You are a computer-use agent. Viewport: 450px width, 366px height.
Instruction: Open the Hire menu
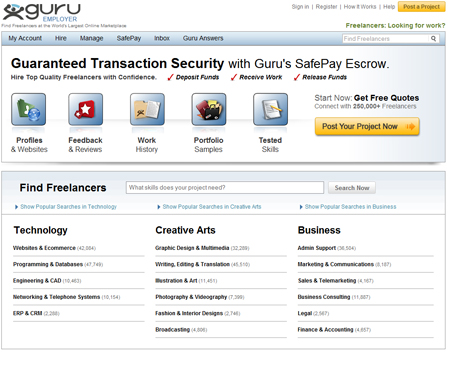click(x=61, y=38)
